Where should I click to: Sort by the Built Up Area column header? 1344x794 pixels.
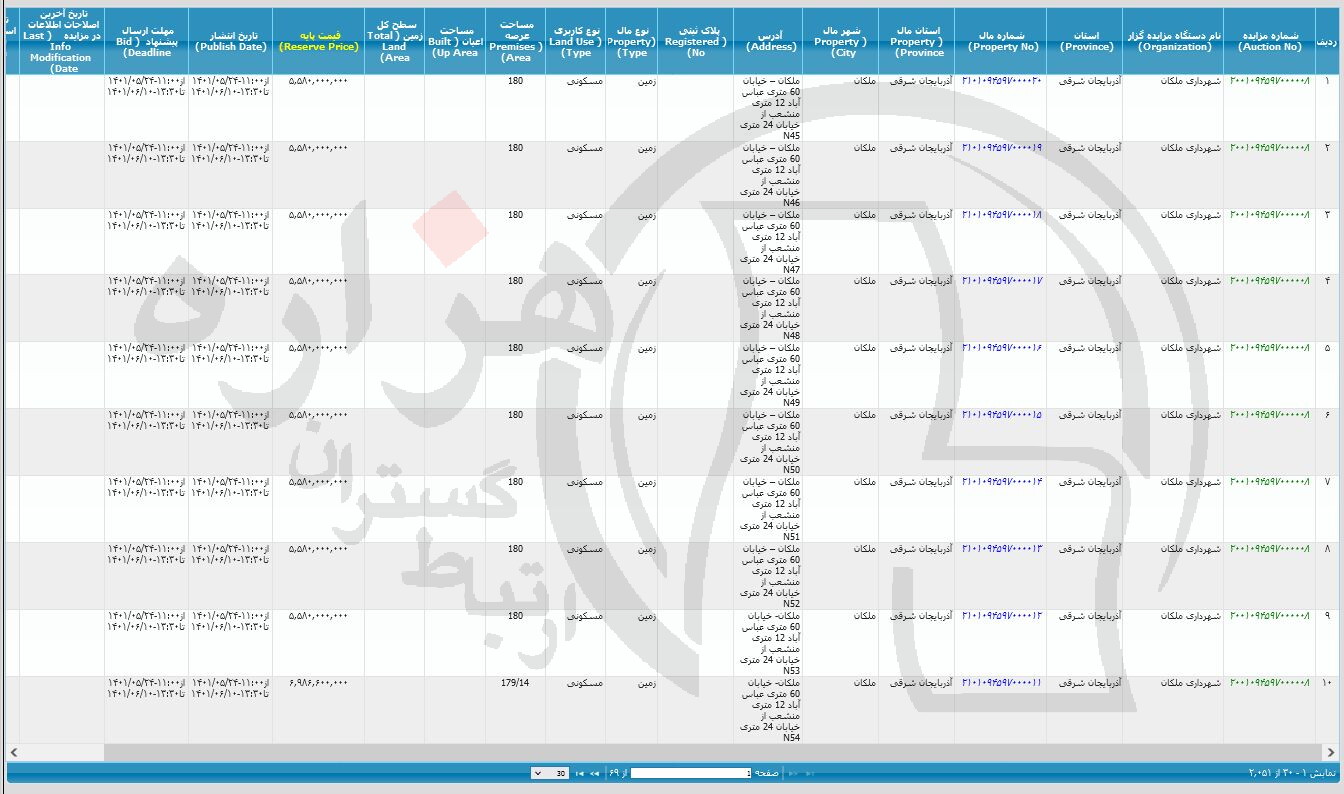point(455,41)
